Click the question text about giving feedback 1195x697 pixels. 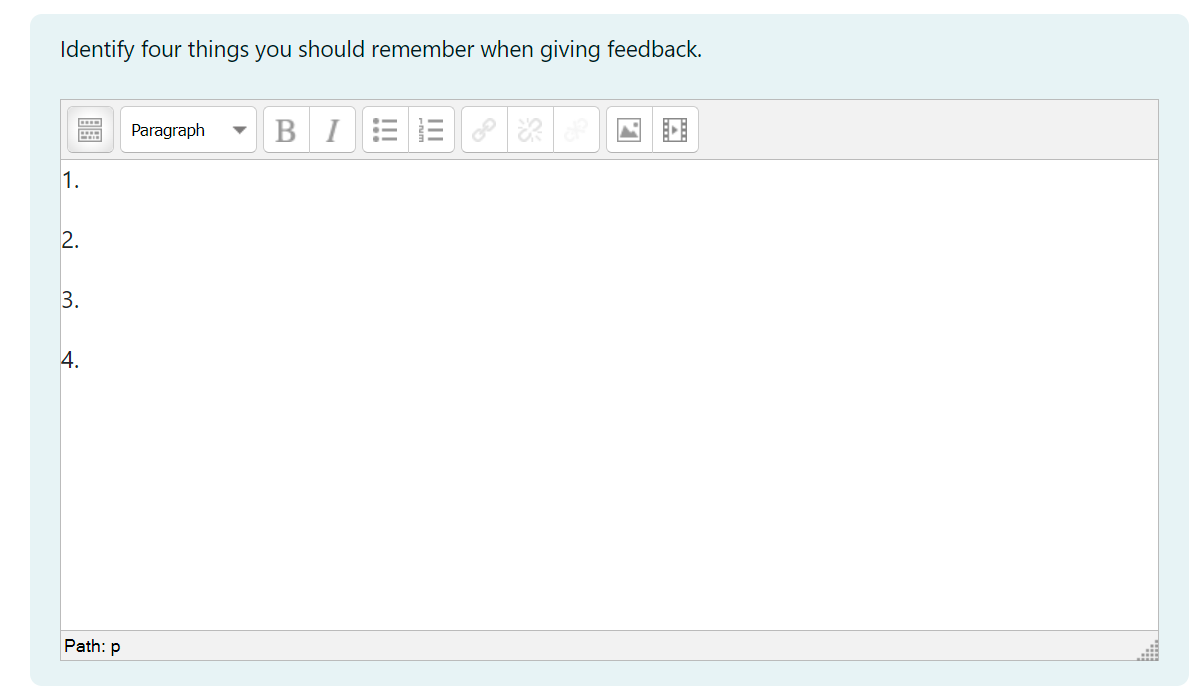point(380,50)
